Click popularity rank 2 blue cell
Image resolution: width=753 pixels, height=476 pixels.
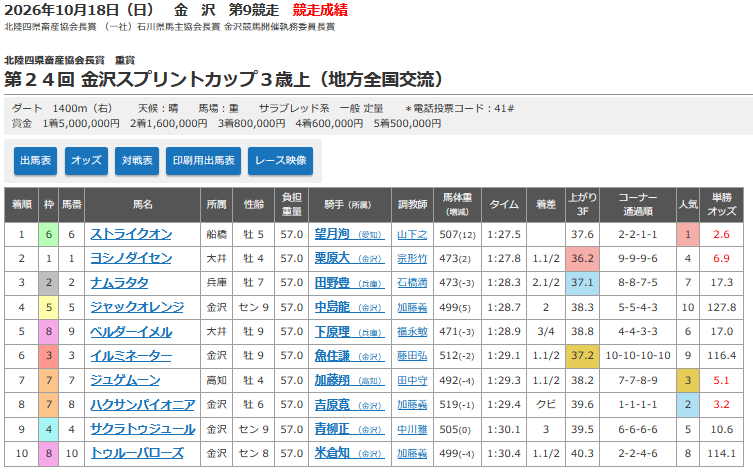coord(688,404)
